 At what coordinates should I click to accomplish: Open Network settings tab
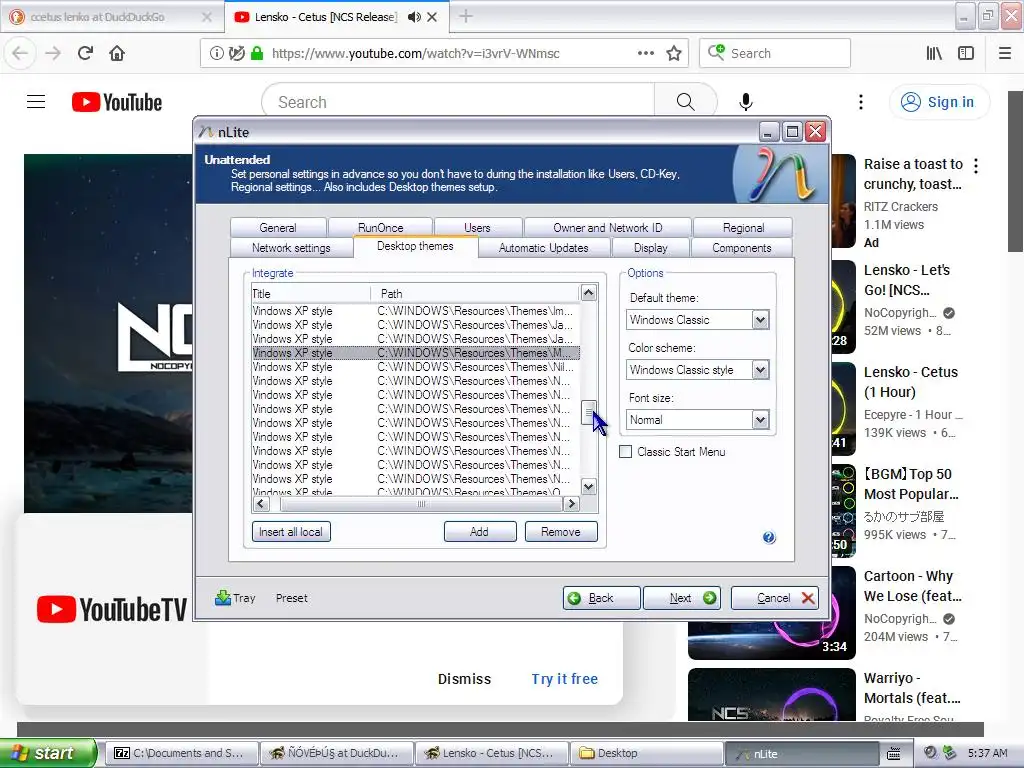(291, 248)
